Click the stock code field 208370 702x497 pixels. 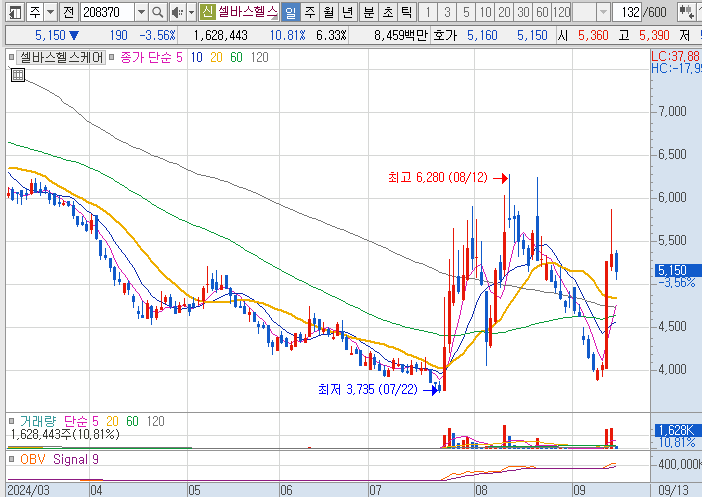(x=107, y=12)
